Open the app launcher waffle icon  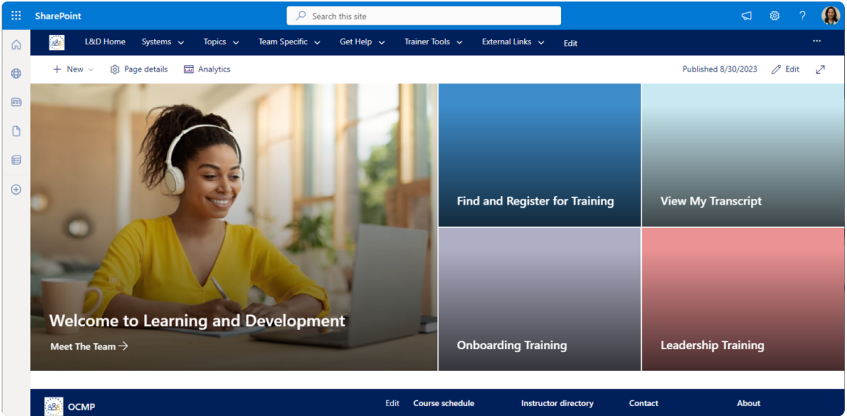[x=16, y=16]
